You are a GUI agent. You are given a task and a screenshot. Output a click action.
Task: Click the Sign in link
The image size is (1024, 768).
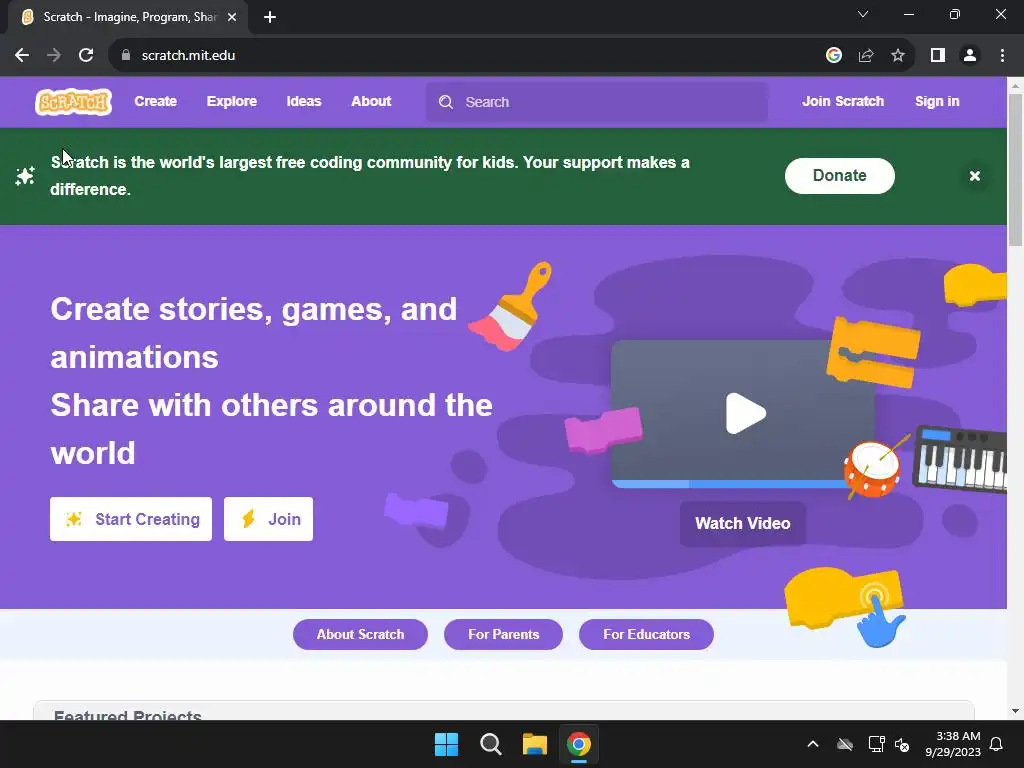point(937,101)
